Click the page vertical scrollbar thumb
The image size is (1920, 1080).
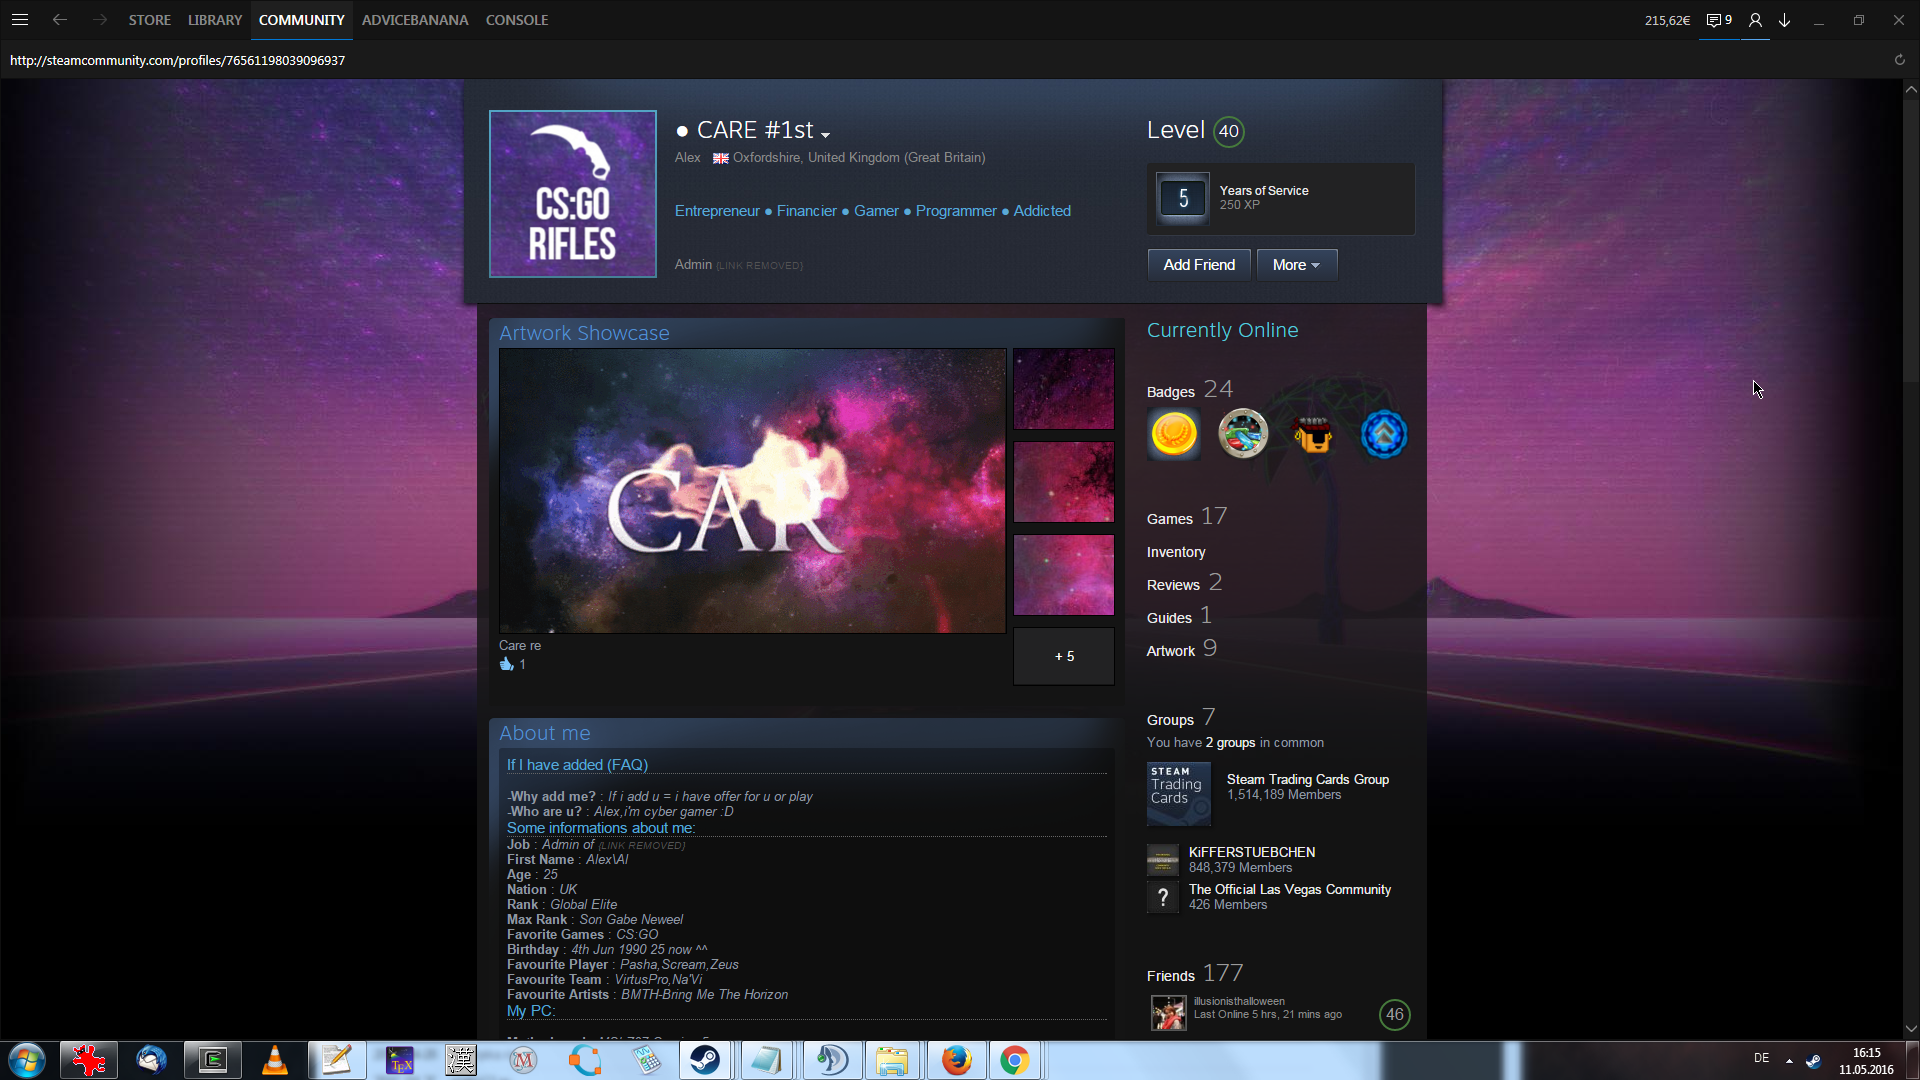click(1911, 240)
